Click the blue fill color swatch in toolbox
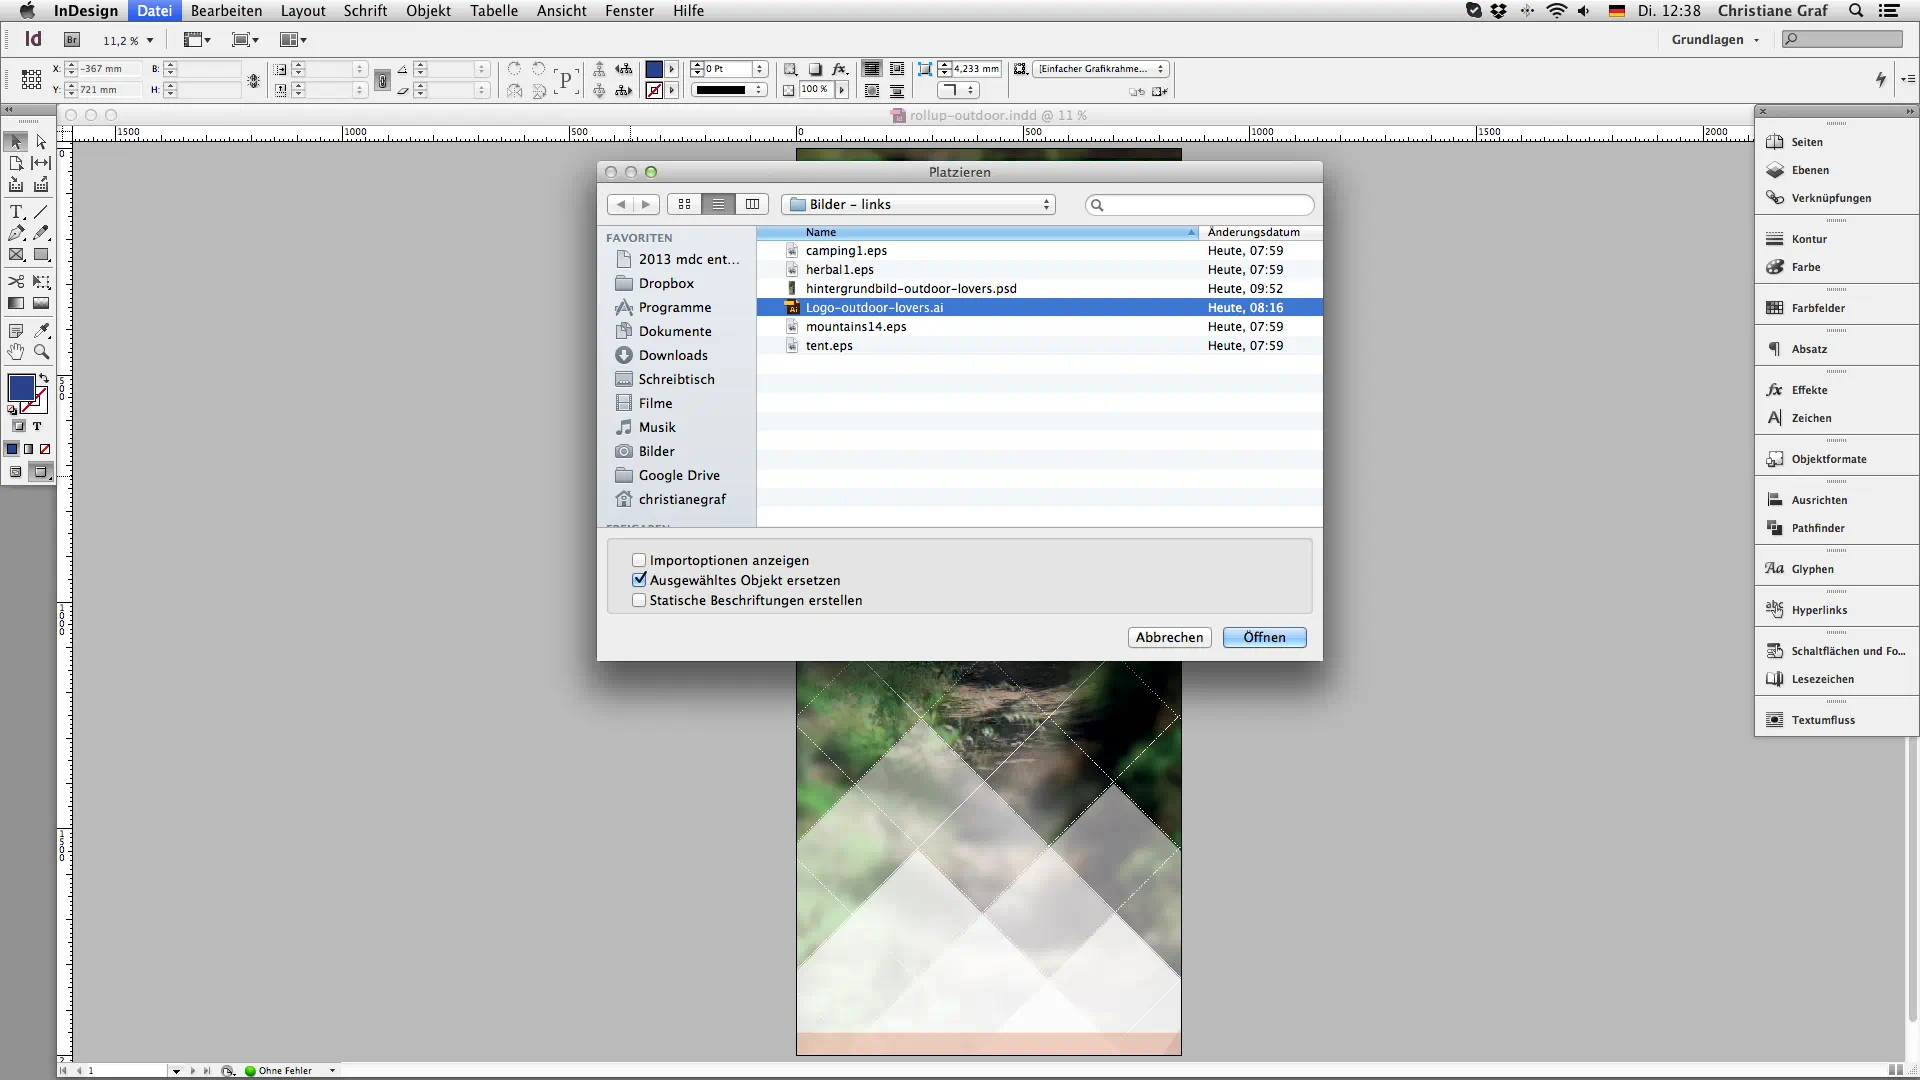Viewport: 1920px width, 1080px height. [x=20, y=388]
